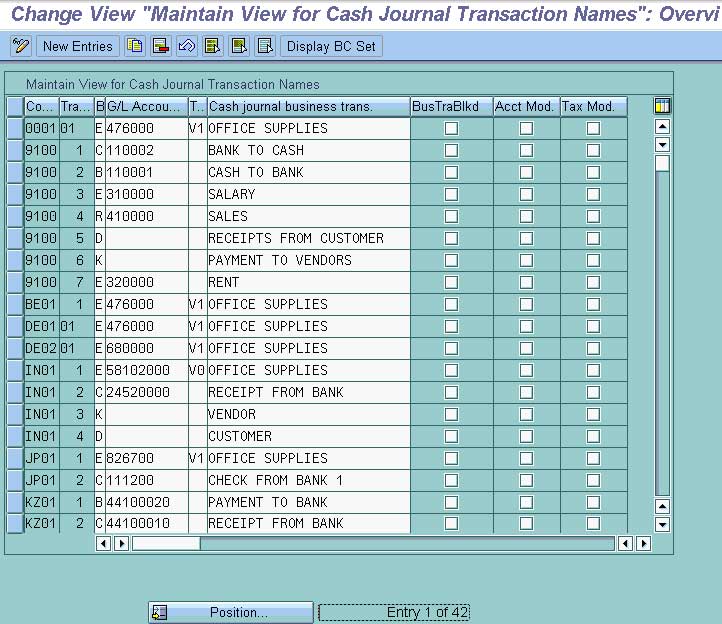Click the upper vertical scroll down arrow

[x=662, y=145]
